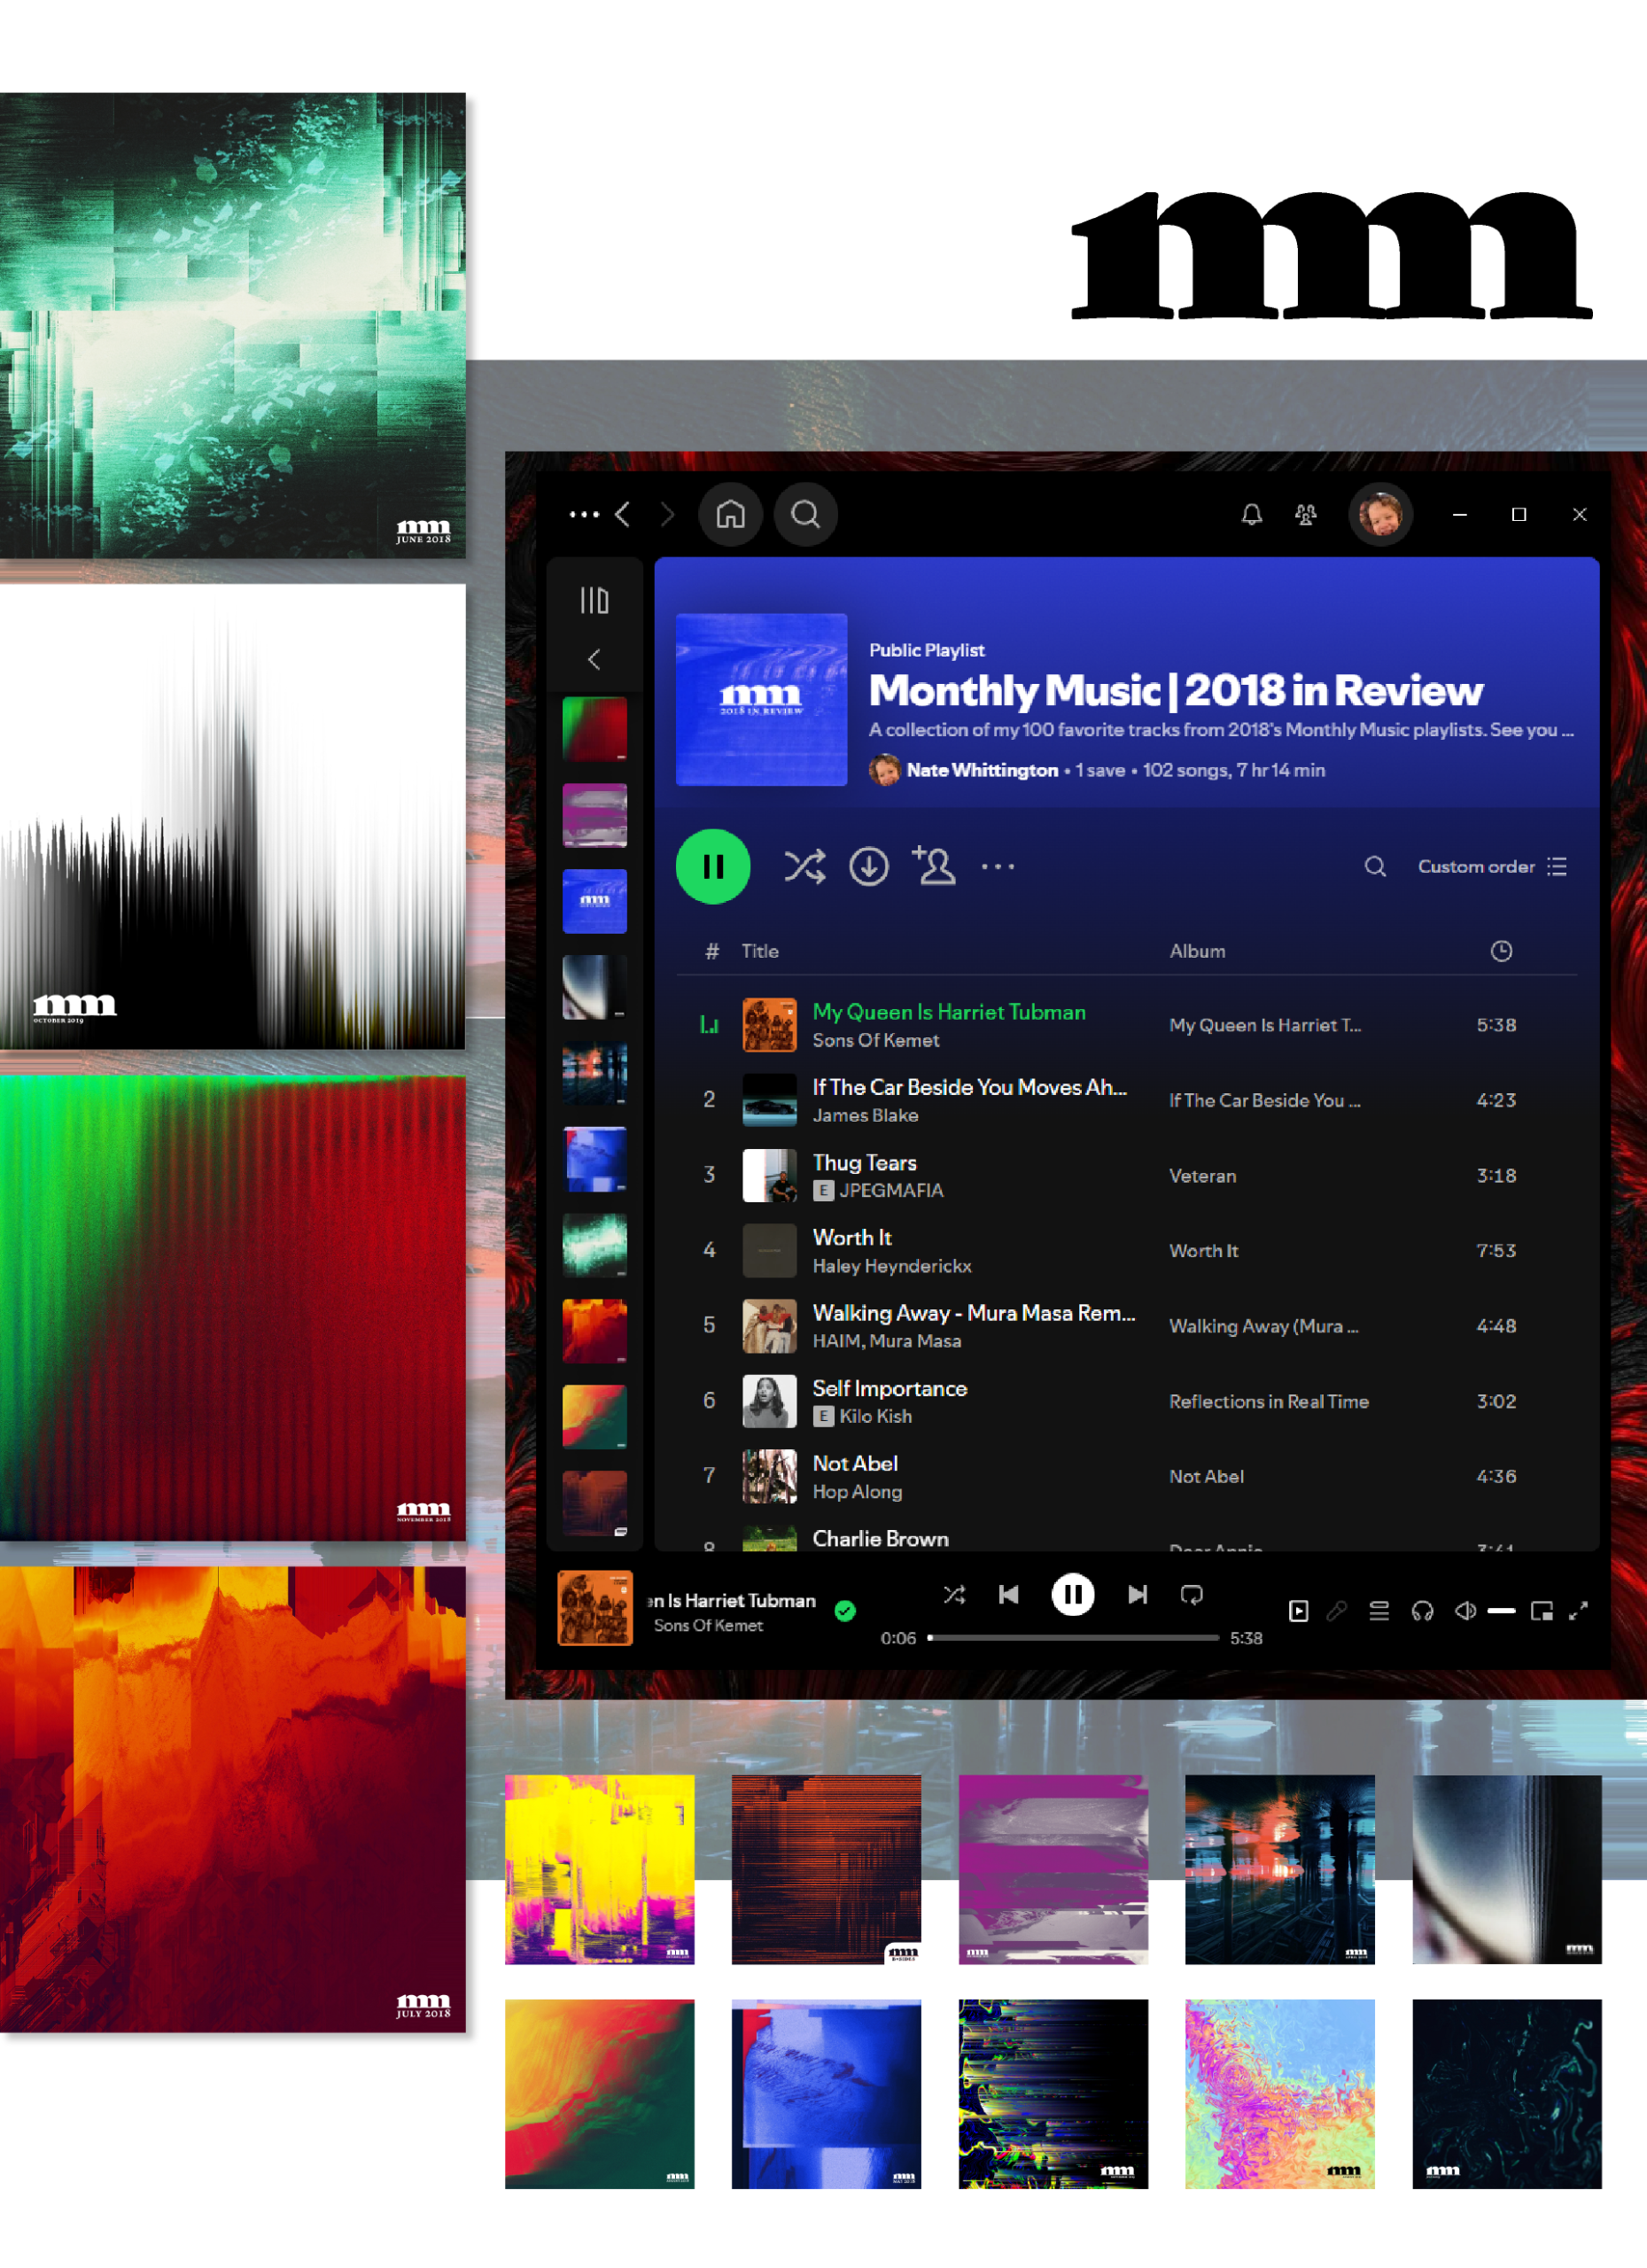Screen dimensions: 1647x2268
Task: Mute the volume speaker icon
Action: tap(1465, 1610)
